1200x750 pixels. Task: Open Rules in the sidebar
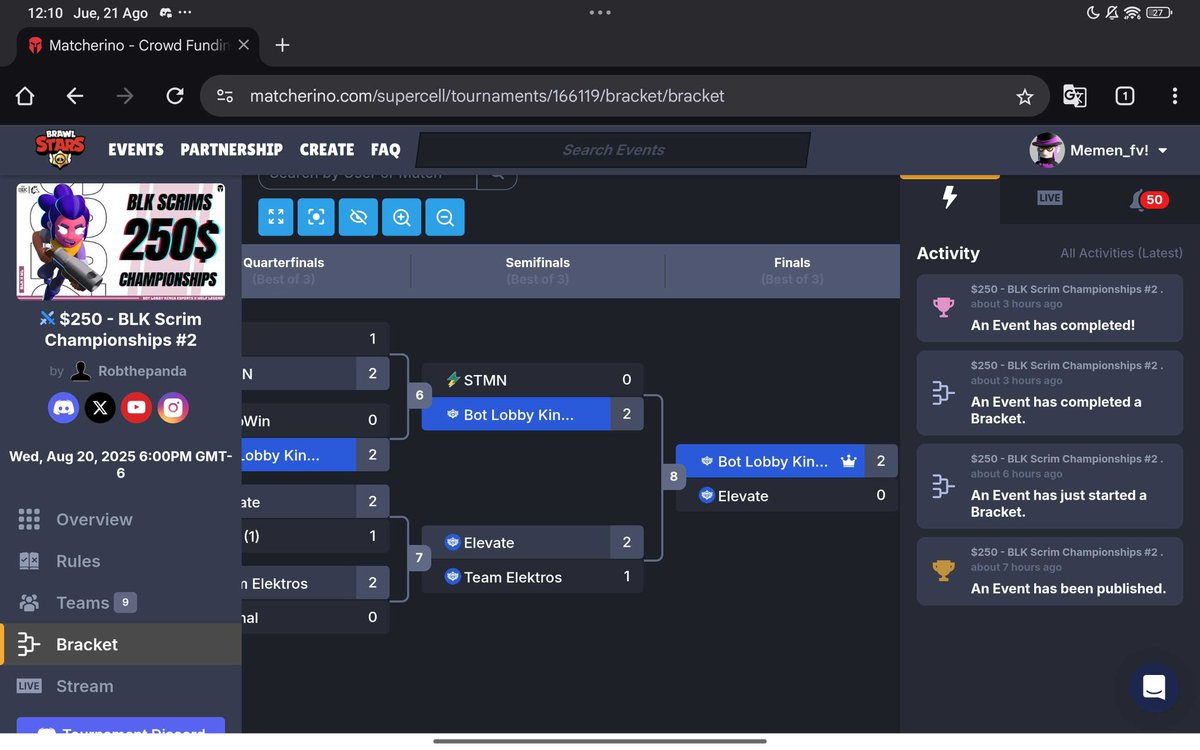click(x=120, y=561)
